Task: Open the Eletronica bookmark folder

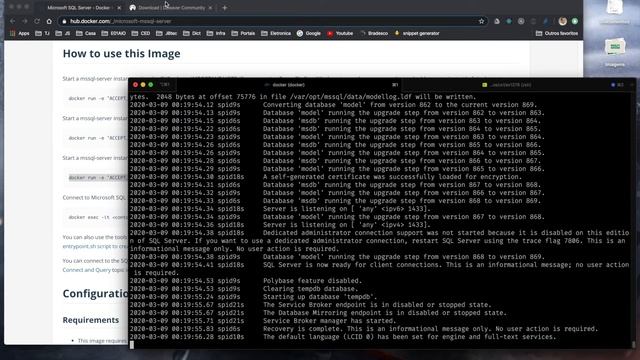Action: click(276, 33)
